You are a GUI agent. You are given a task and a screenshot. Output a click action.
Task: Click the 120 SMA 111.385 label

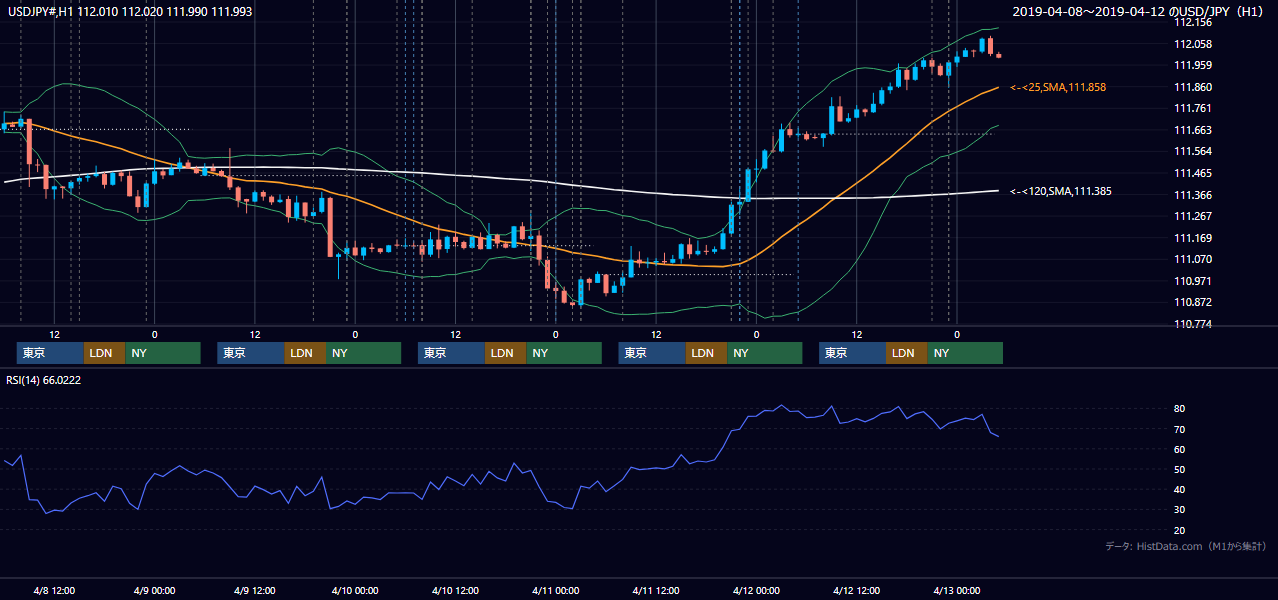[1061, 191]
